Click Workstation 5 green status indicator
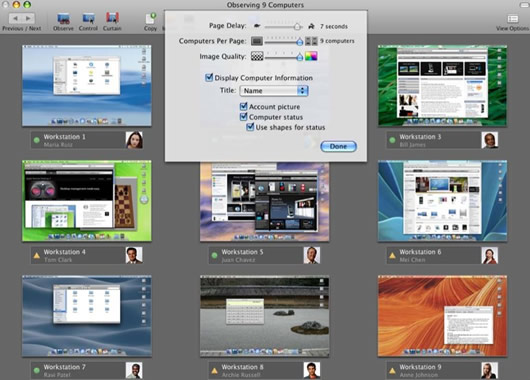The width and height of the screenshot is (530, 380). coord(214,255)
